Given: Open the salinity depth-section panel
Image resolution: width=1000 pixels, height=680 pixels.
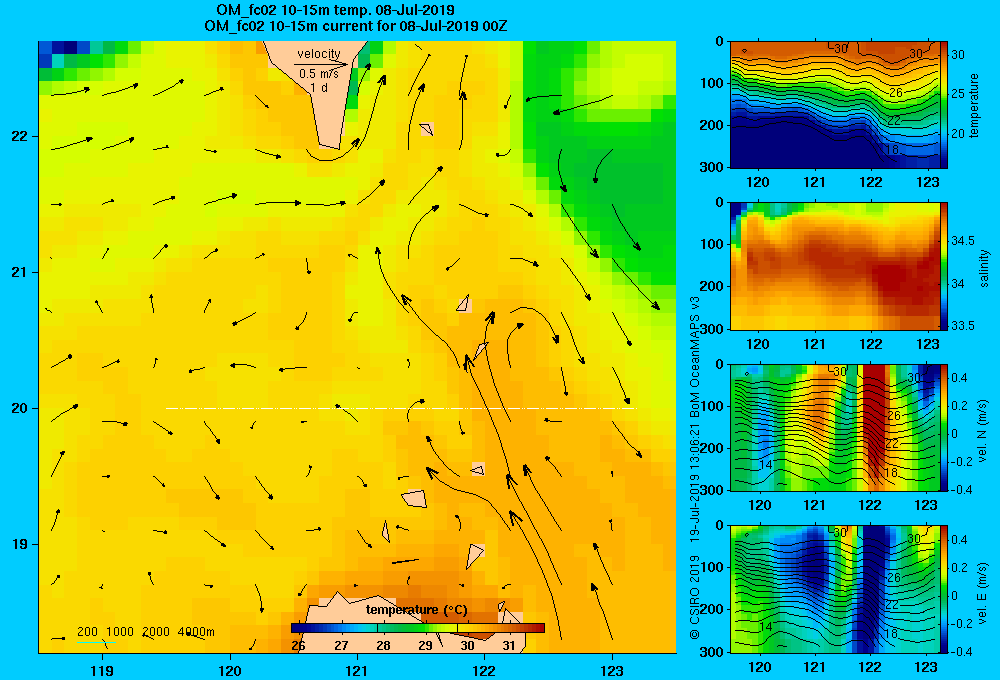Looking at the screenshot, I should pos(834,266).
